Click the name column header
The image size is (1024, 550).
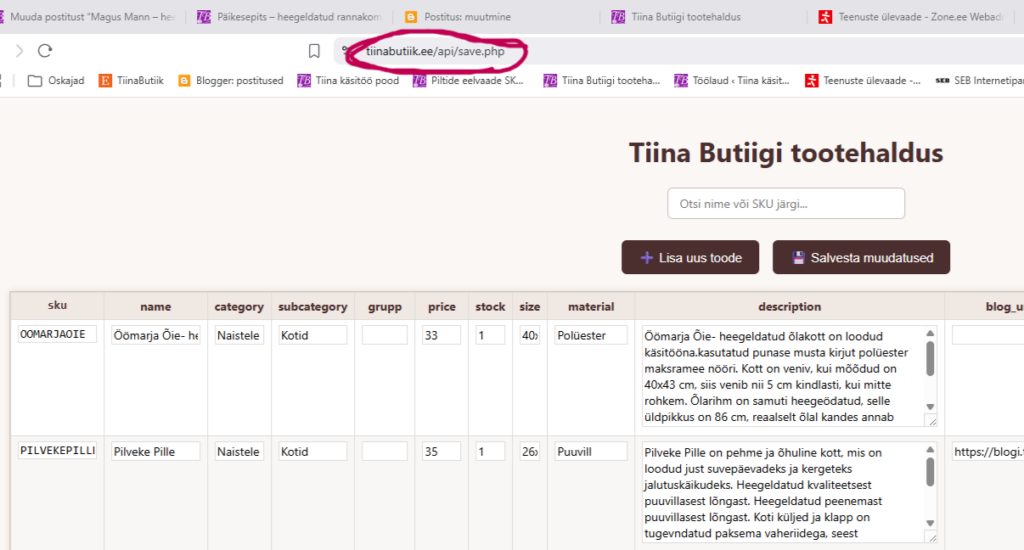[155, 306]
